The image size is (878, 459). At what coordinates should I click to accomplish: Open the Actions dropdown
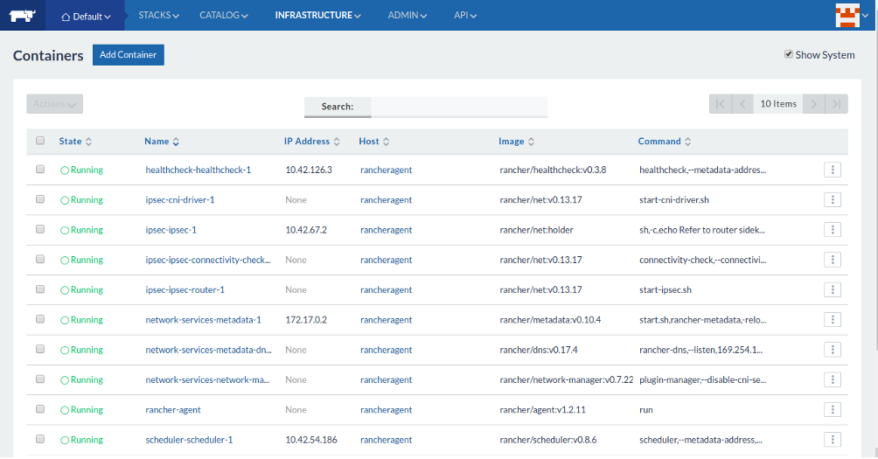54,104
